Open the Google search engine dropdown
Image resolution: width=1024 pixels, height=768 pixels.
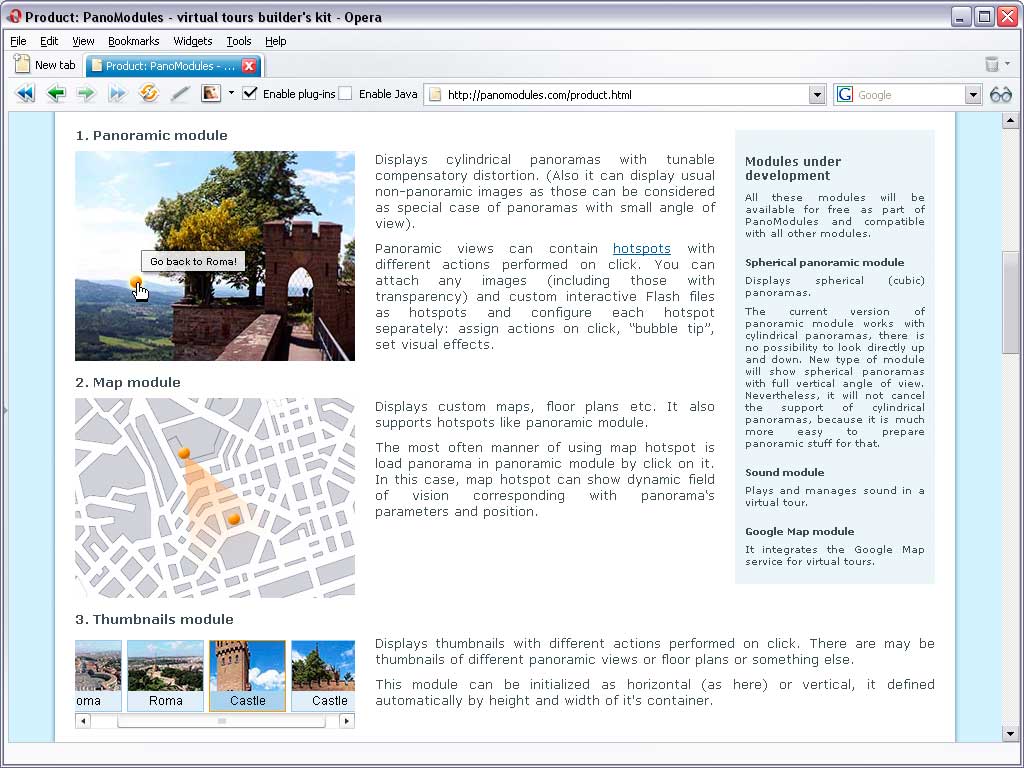tap(972, 95)
